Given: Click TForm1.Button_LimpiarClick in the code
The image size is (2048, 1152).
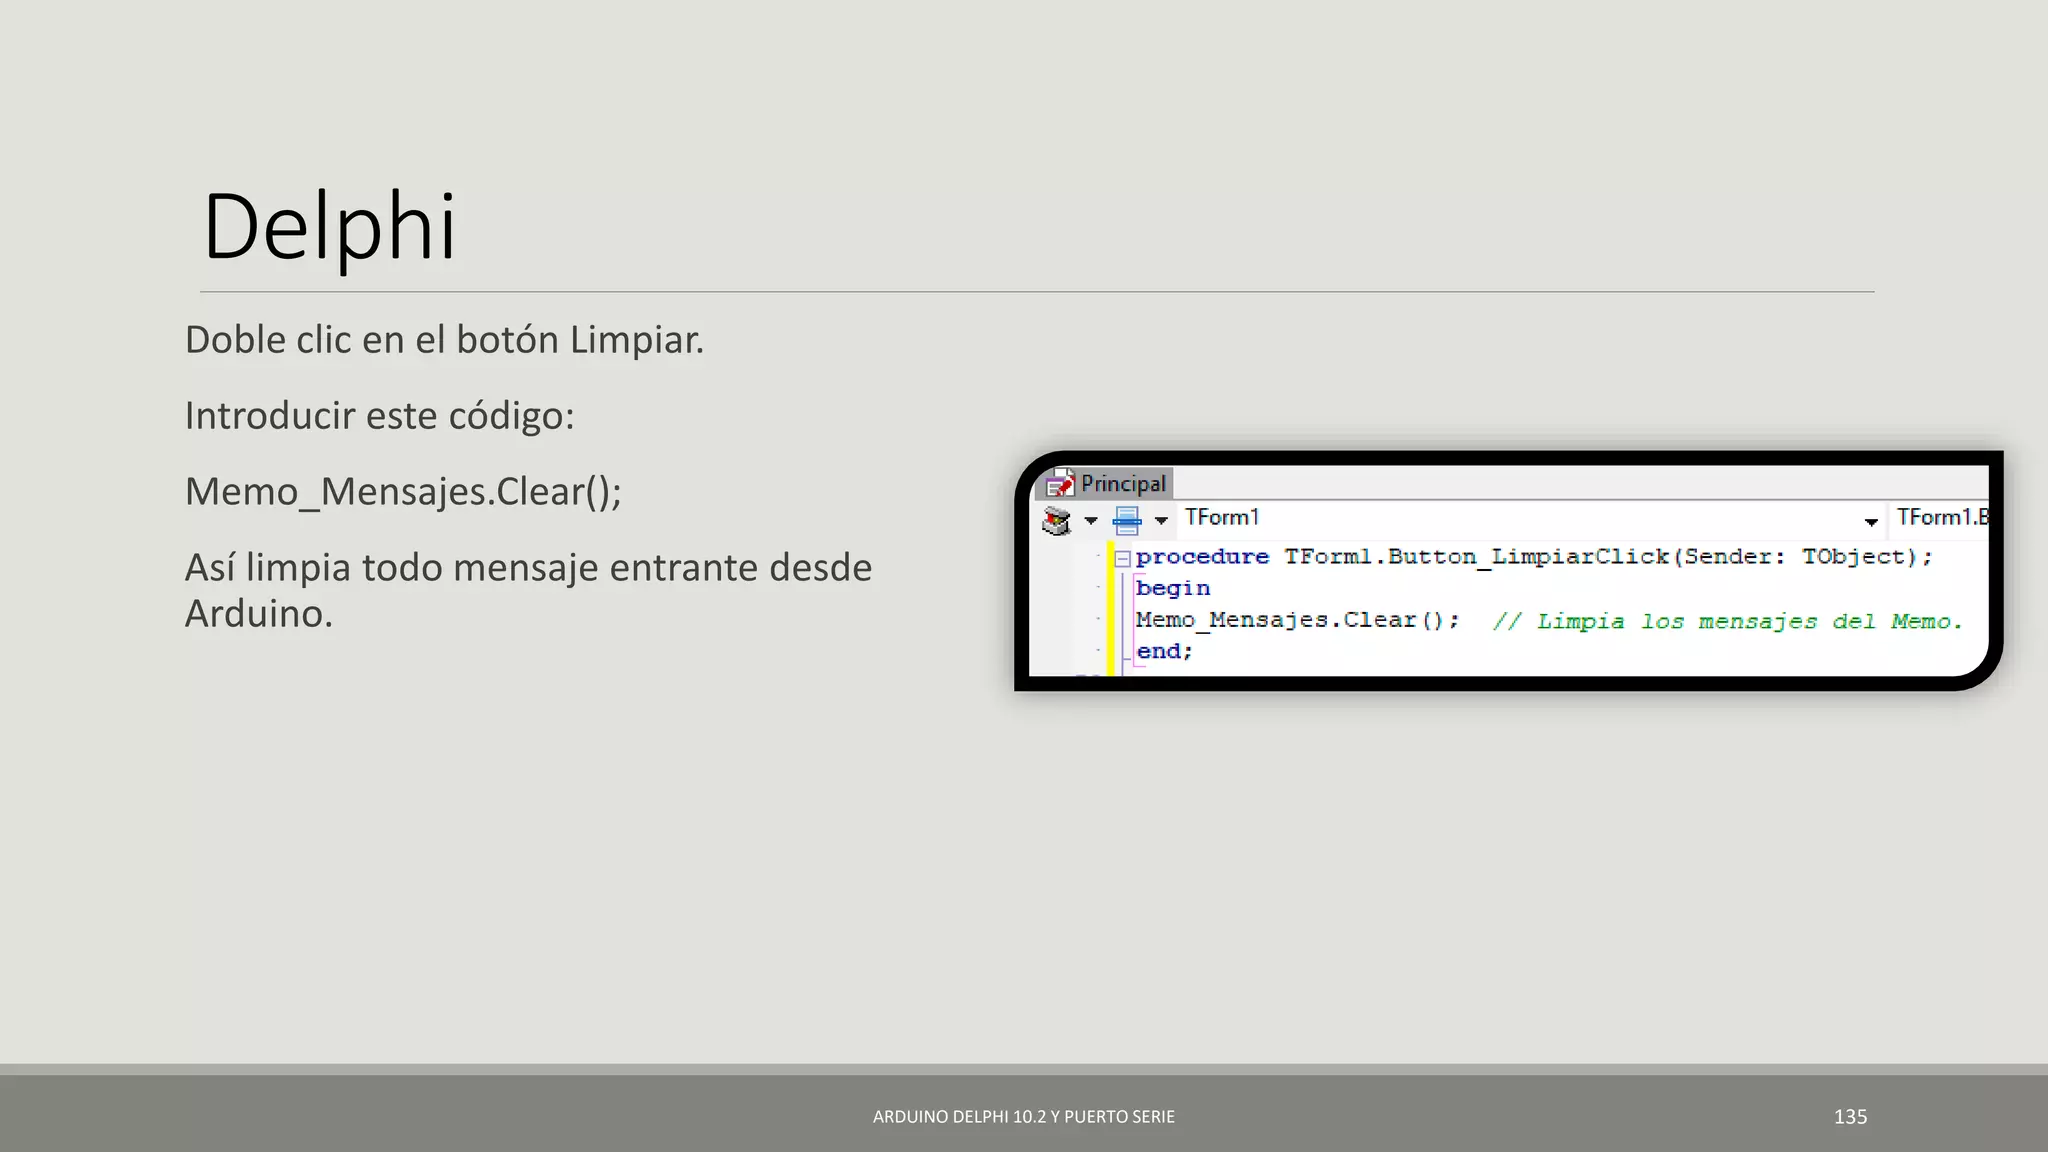Looking at the screenshot, I should (1477, 557).
